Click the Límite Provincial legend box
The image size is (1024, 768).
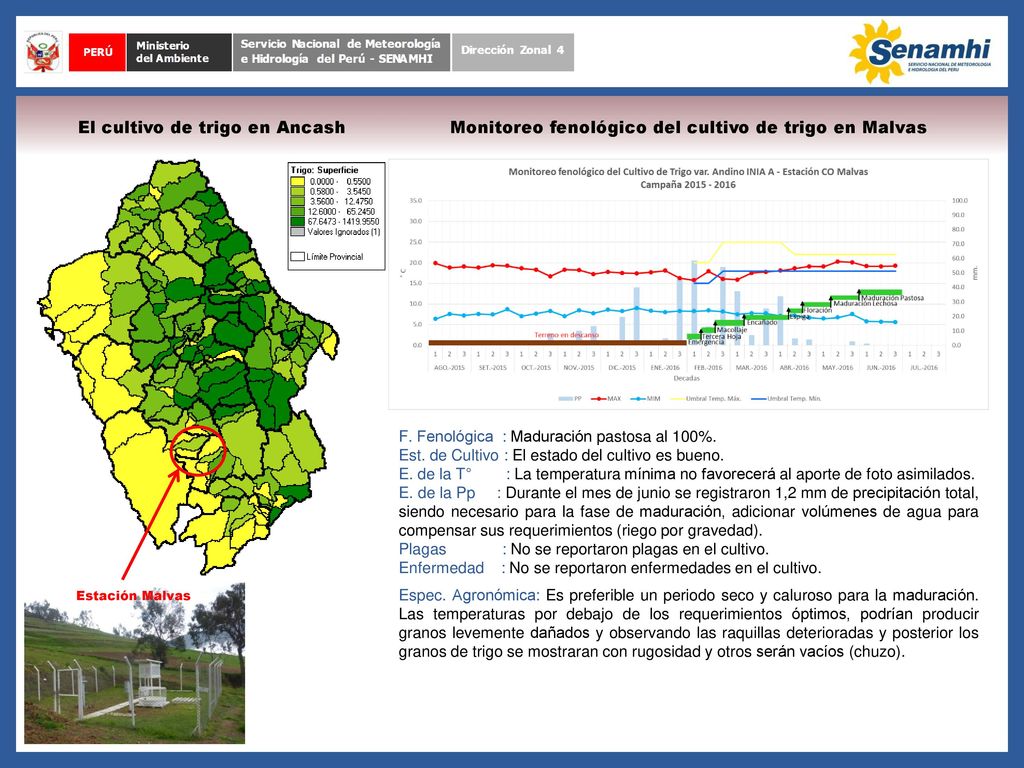point(298,257)
